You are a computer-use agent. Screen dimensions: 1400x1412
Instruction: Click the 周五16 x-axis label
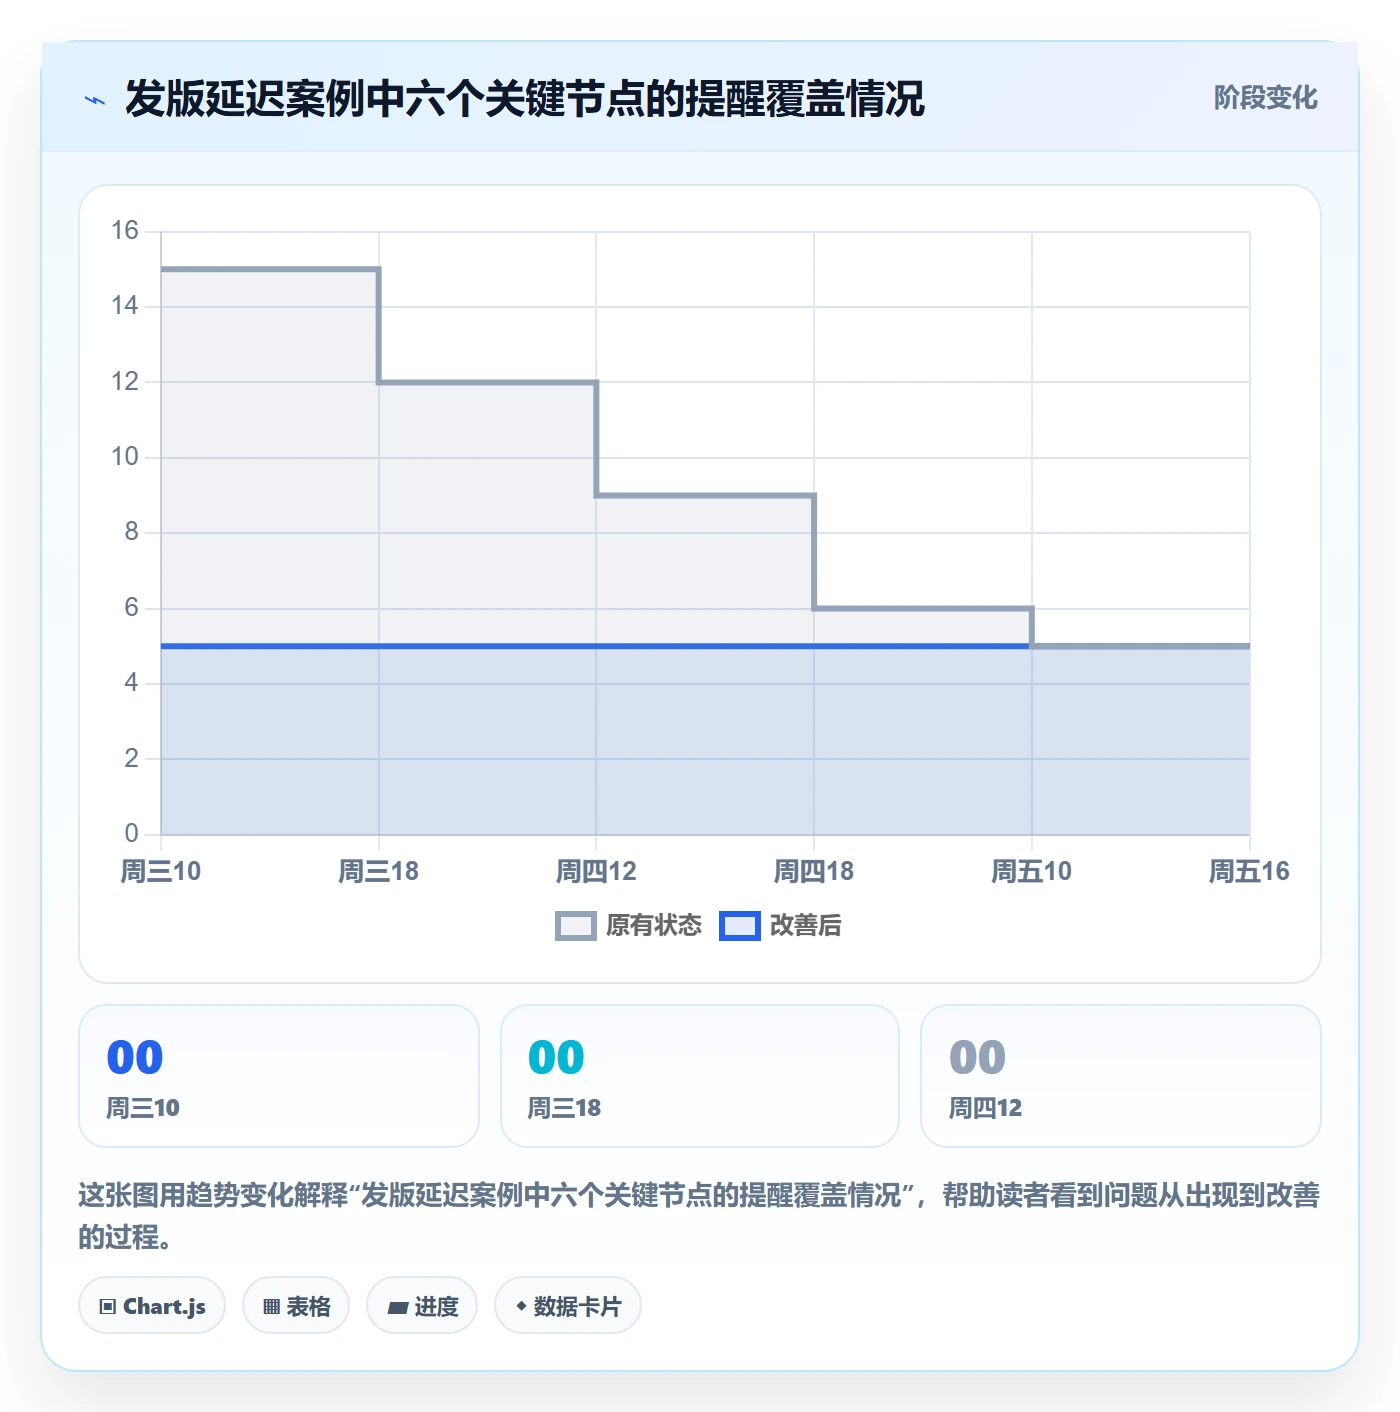[x=1249, y=871]
